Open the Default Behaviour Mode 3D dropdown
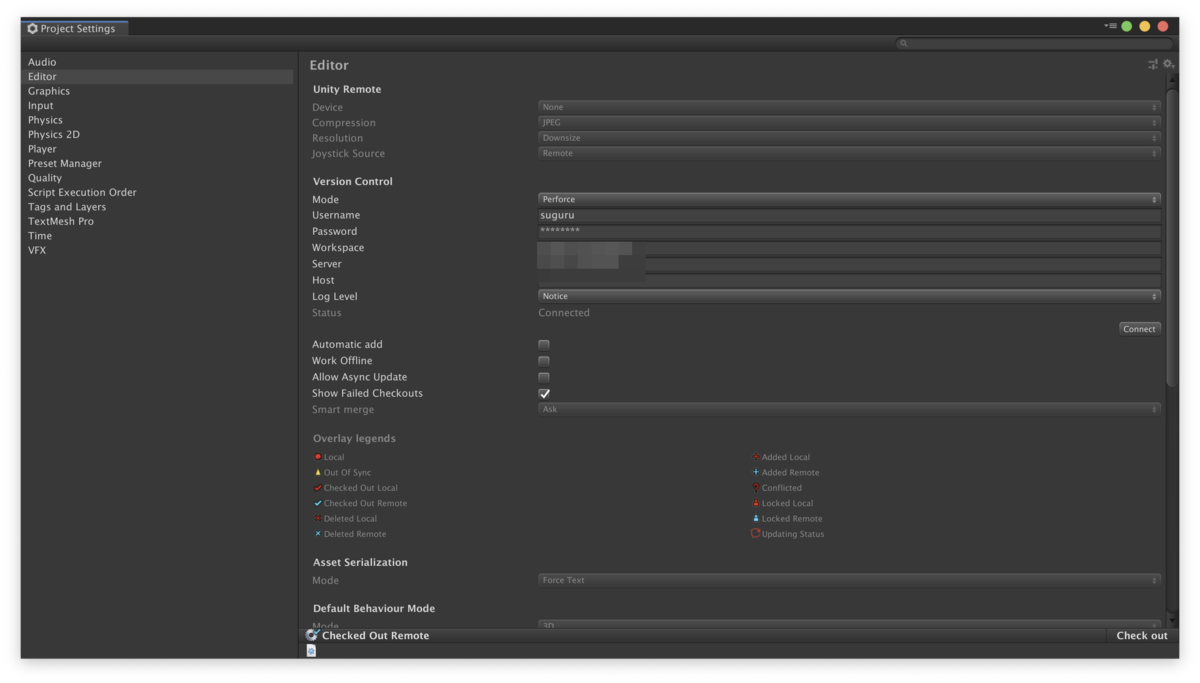Screen dimensions: 1200x683 (849, 625)
